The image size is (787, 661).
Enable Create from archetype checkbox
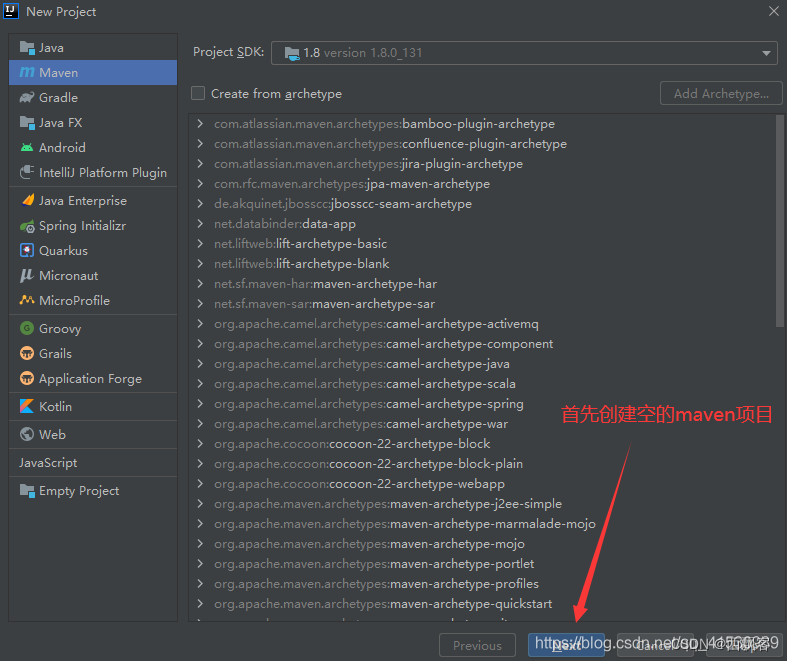[198, 93]
